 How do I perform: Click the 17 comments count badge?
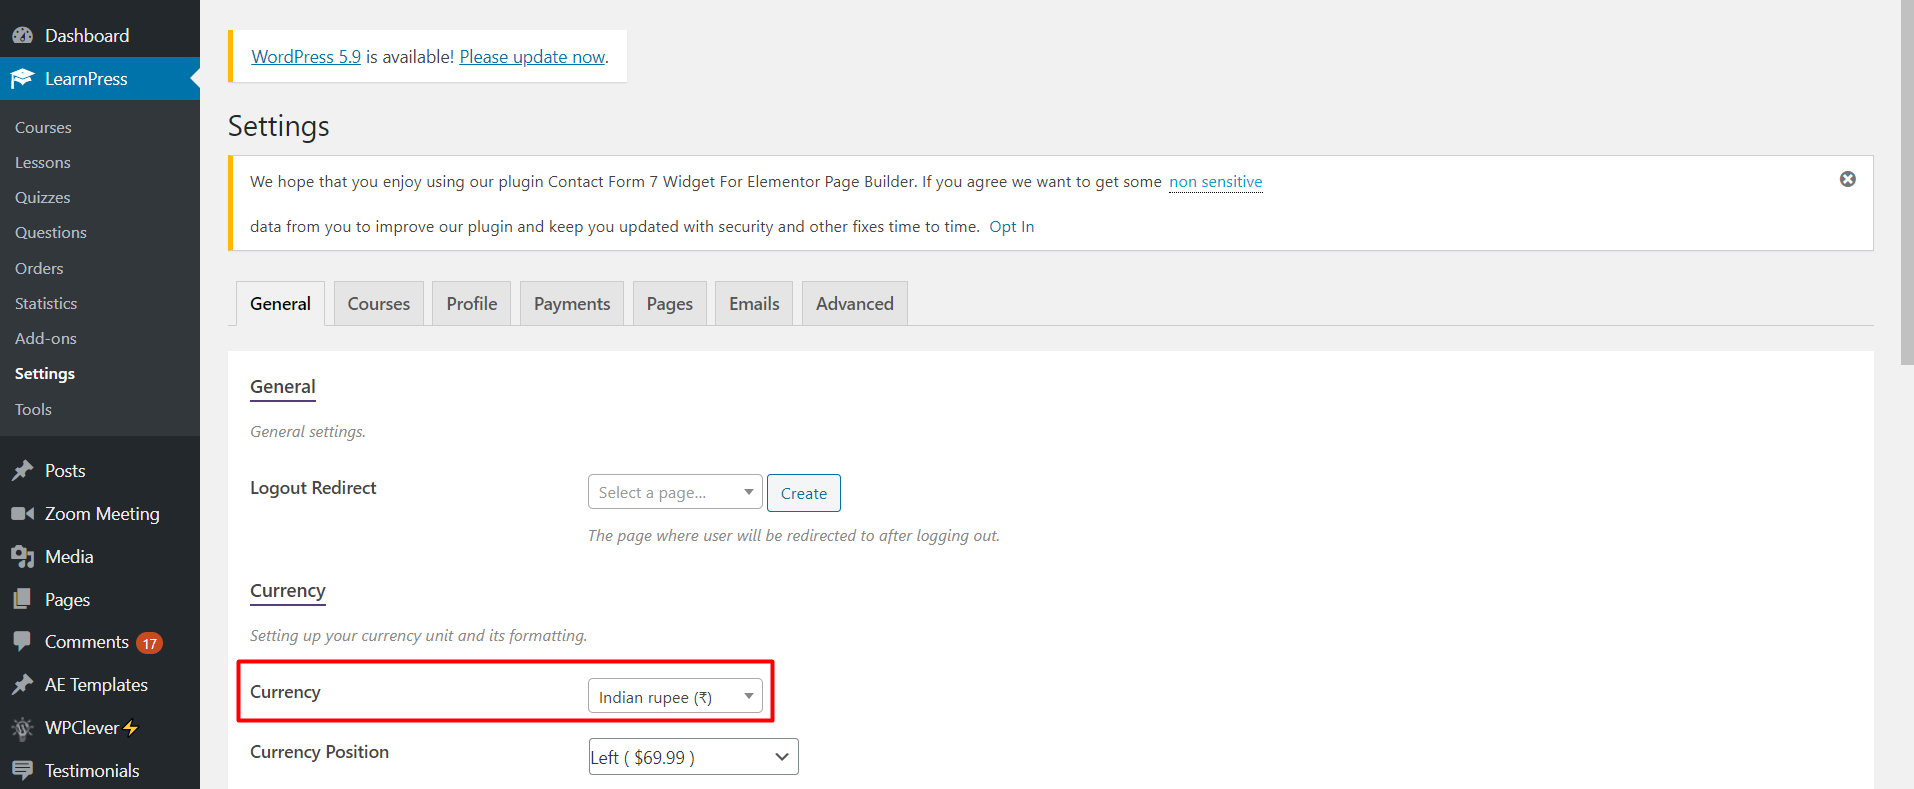point(150,643)
